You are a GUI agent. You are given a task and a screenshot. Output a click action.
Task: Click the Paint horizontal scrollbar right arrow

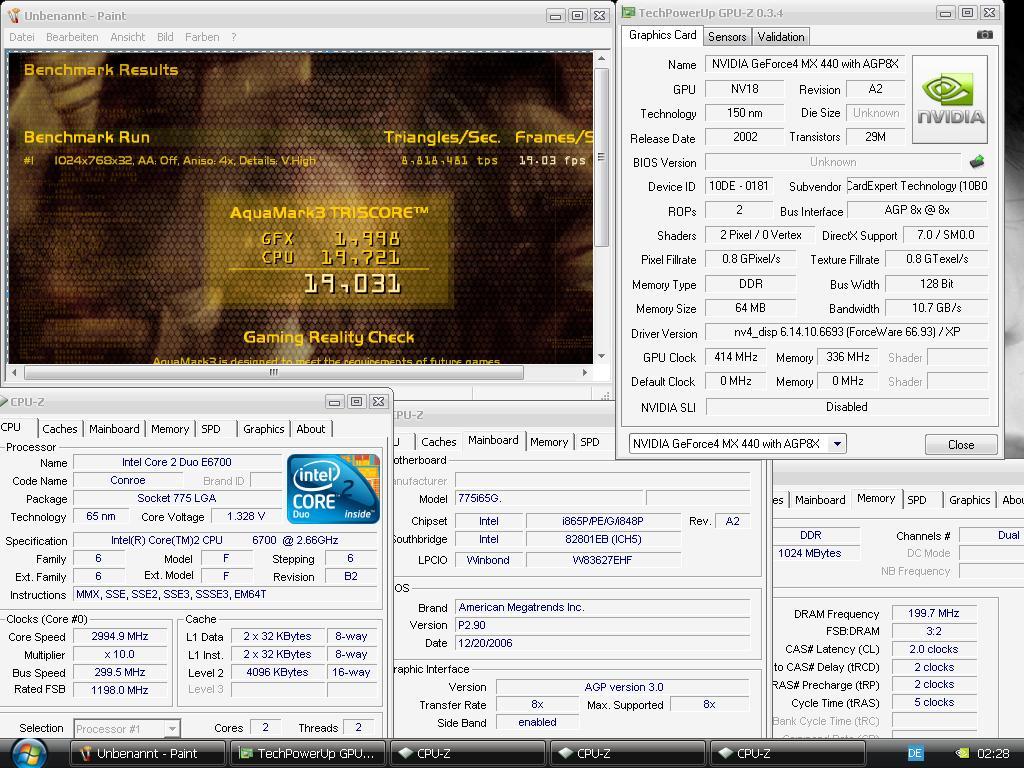click(584, 372)
